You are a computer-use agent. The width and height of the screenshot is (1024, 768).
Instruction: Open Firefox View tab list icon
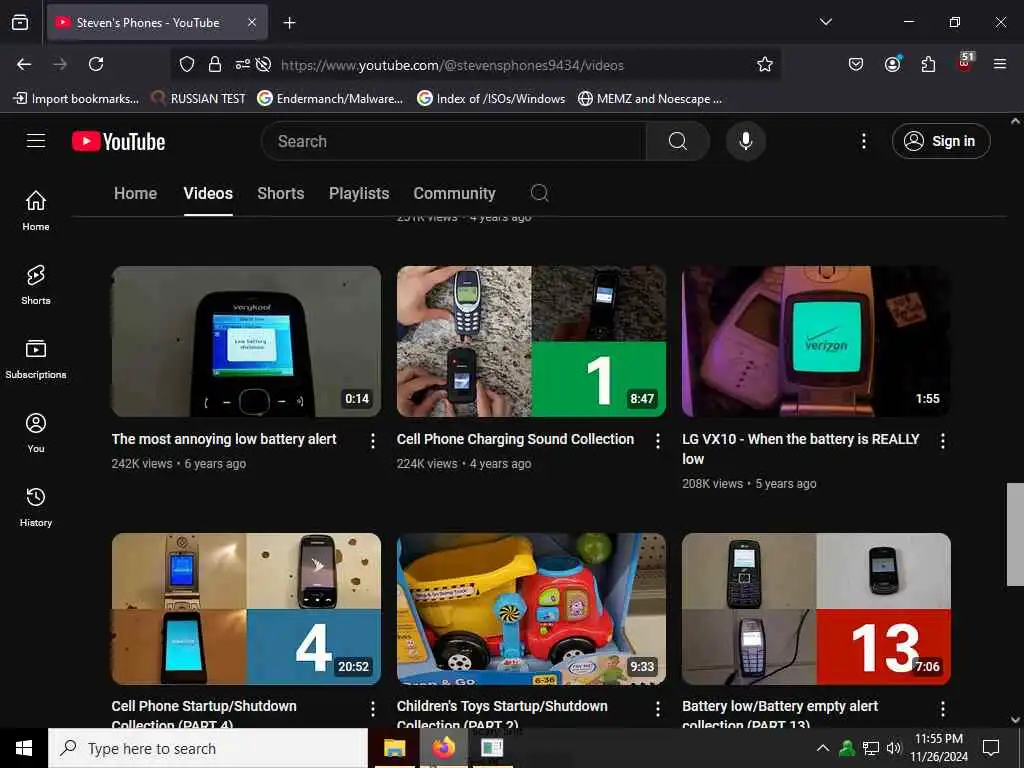20,22
